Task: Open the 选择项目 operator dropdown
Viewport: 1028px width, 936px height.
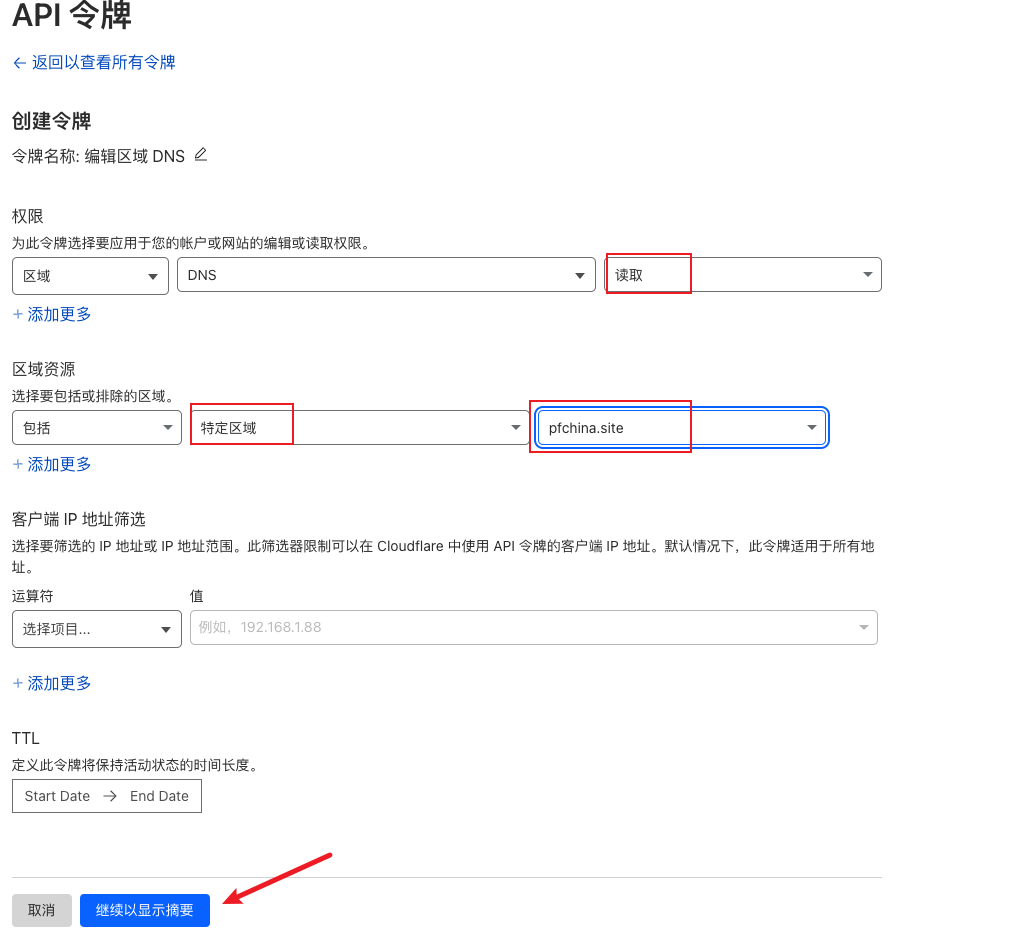Action: tap(96, 629)
